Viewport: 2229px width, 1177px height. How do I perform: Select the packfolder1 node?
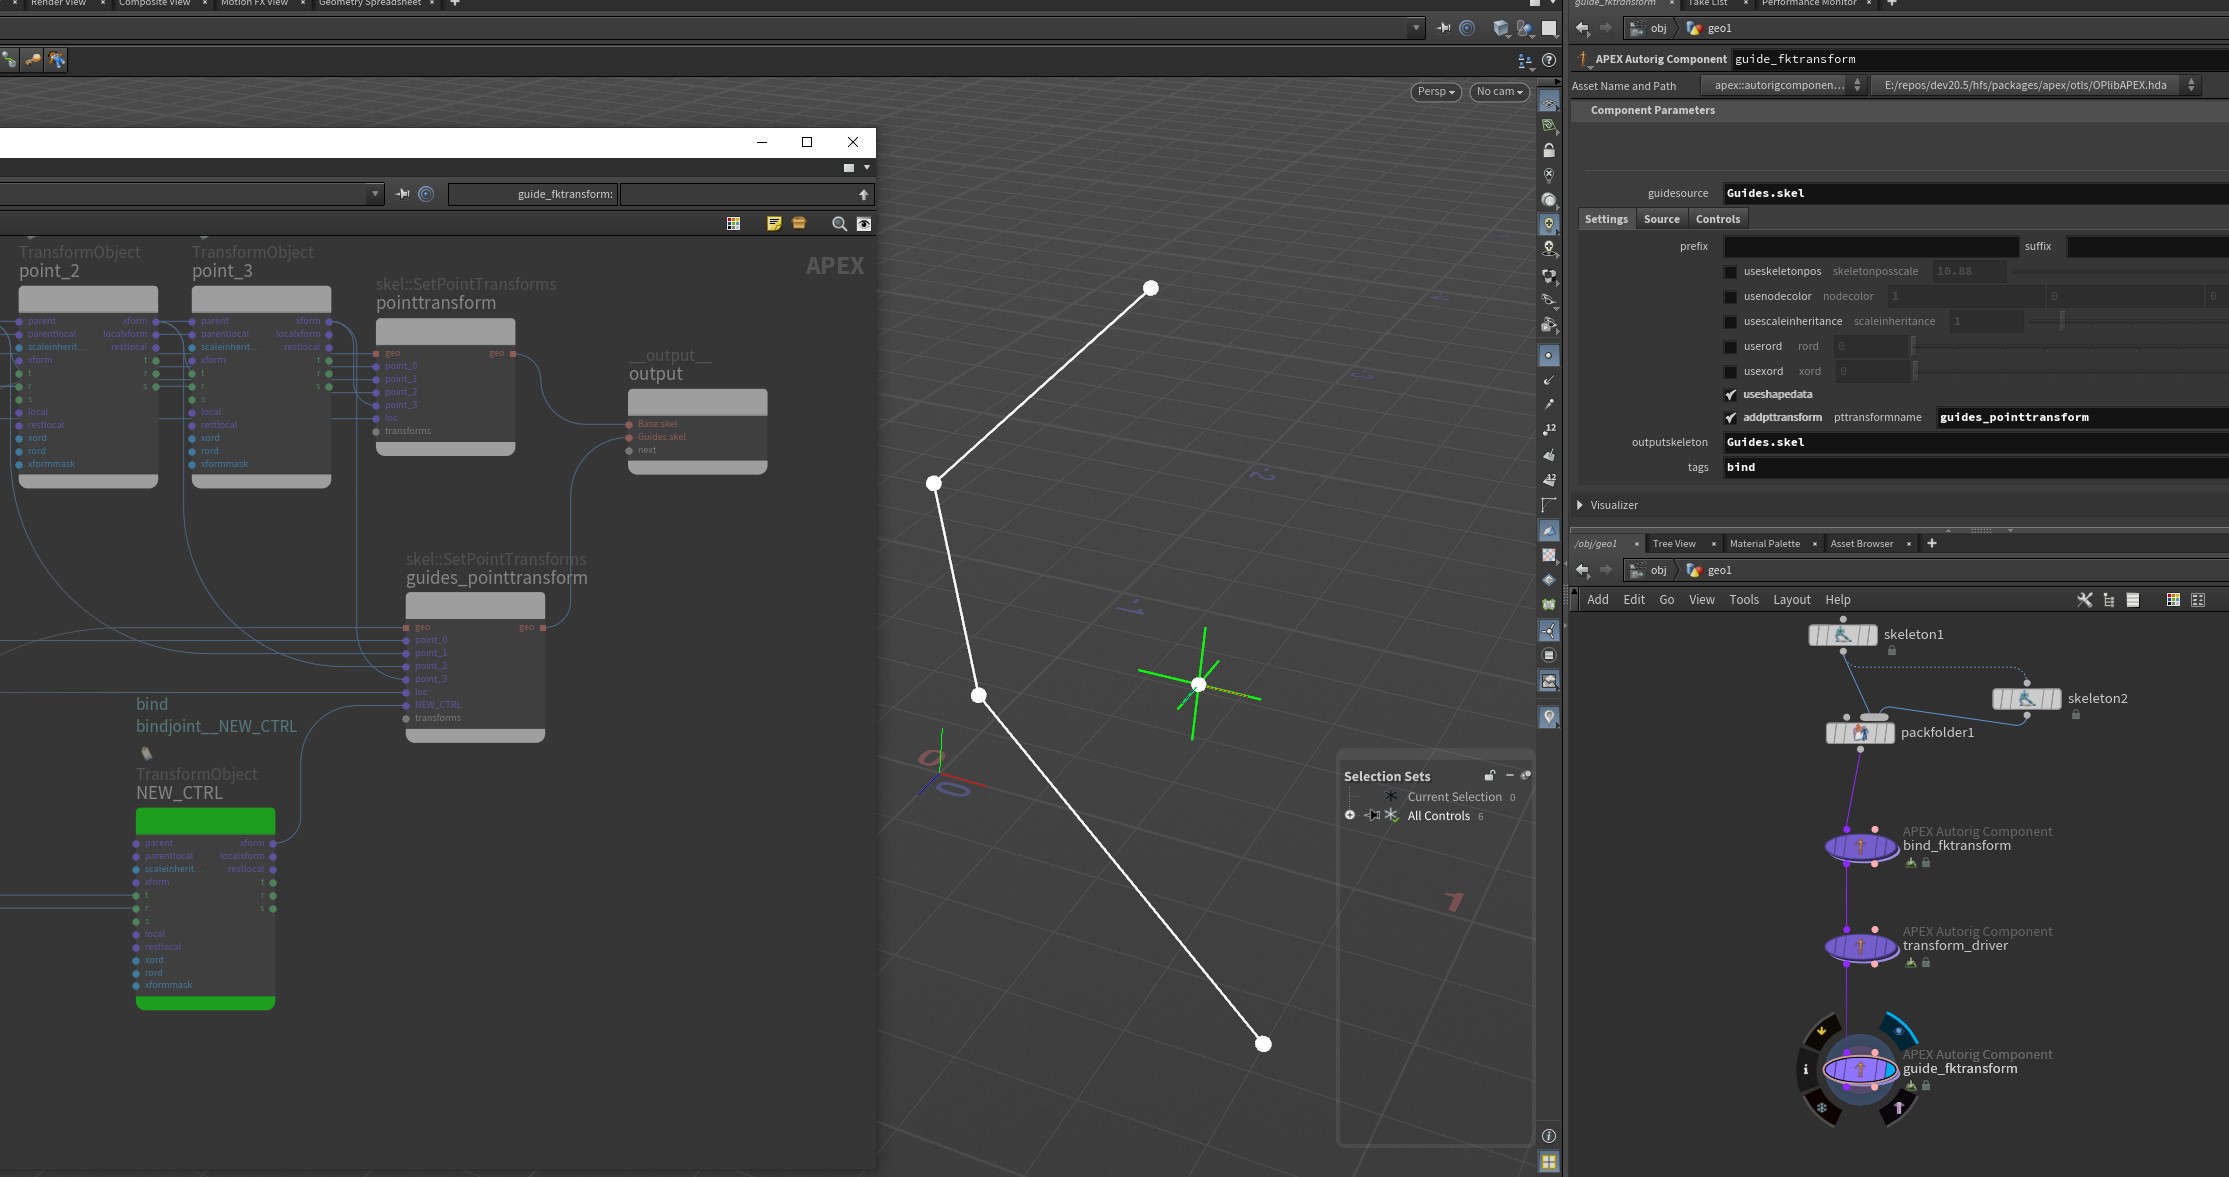[1860, 733]
